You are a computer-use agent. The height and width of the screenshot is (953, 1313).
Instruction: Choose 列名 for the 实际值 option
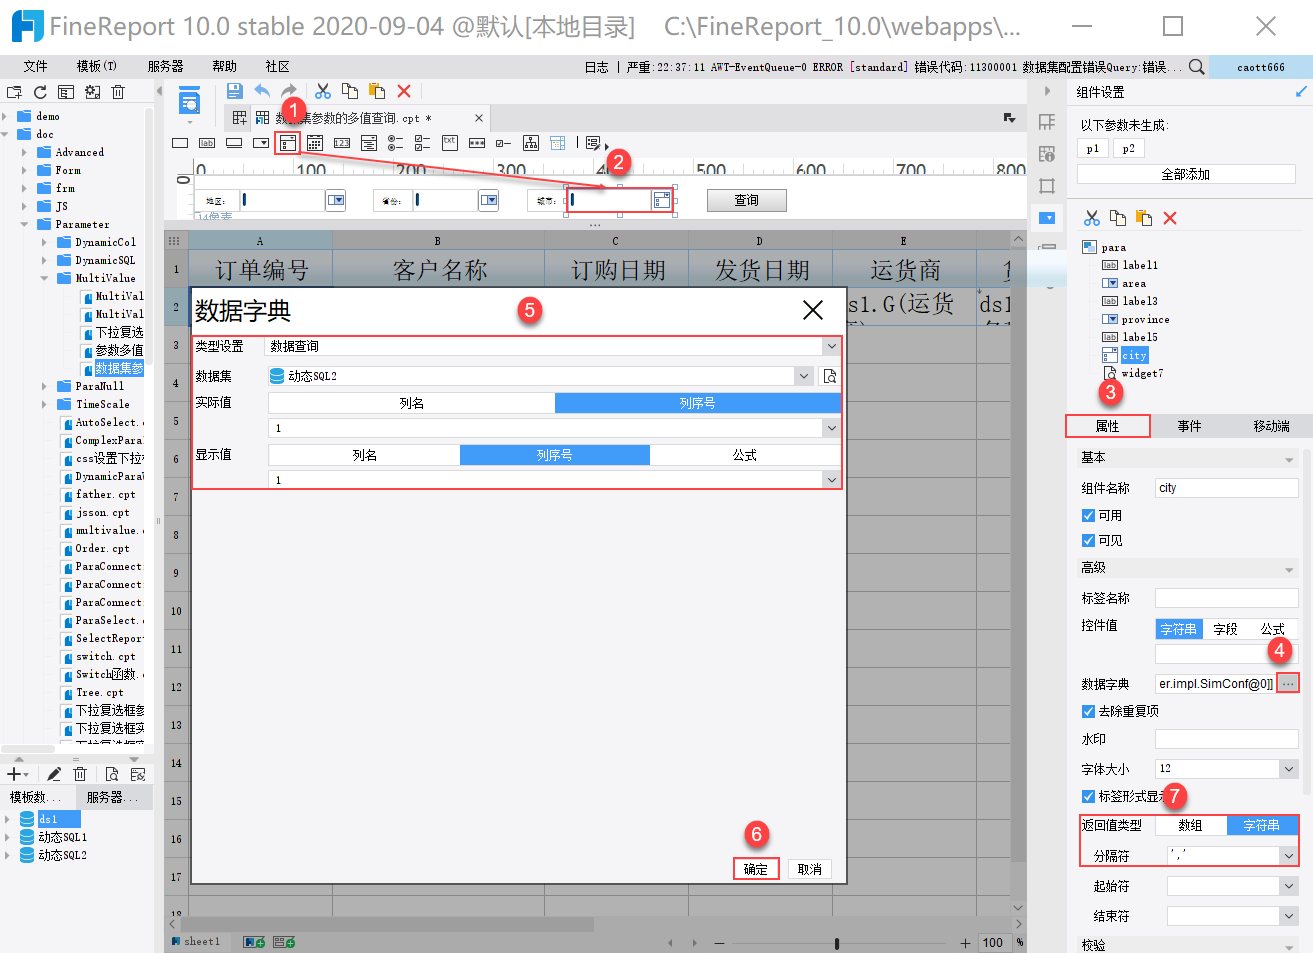(x=412, y=403)
